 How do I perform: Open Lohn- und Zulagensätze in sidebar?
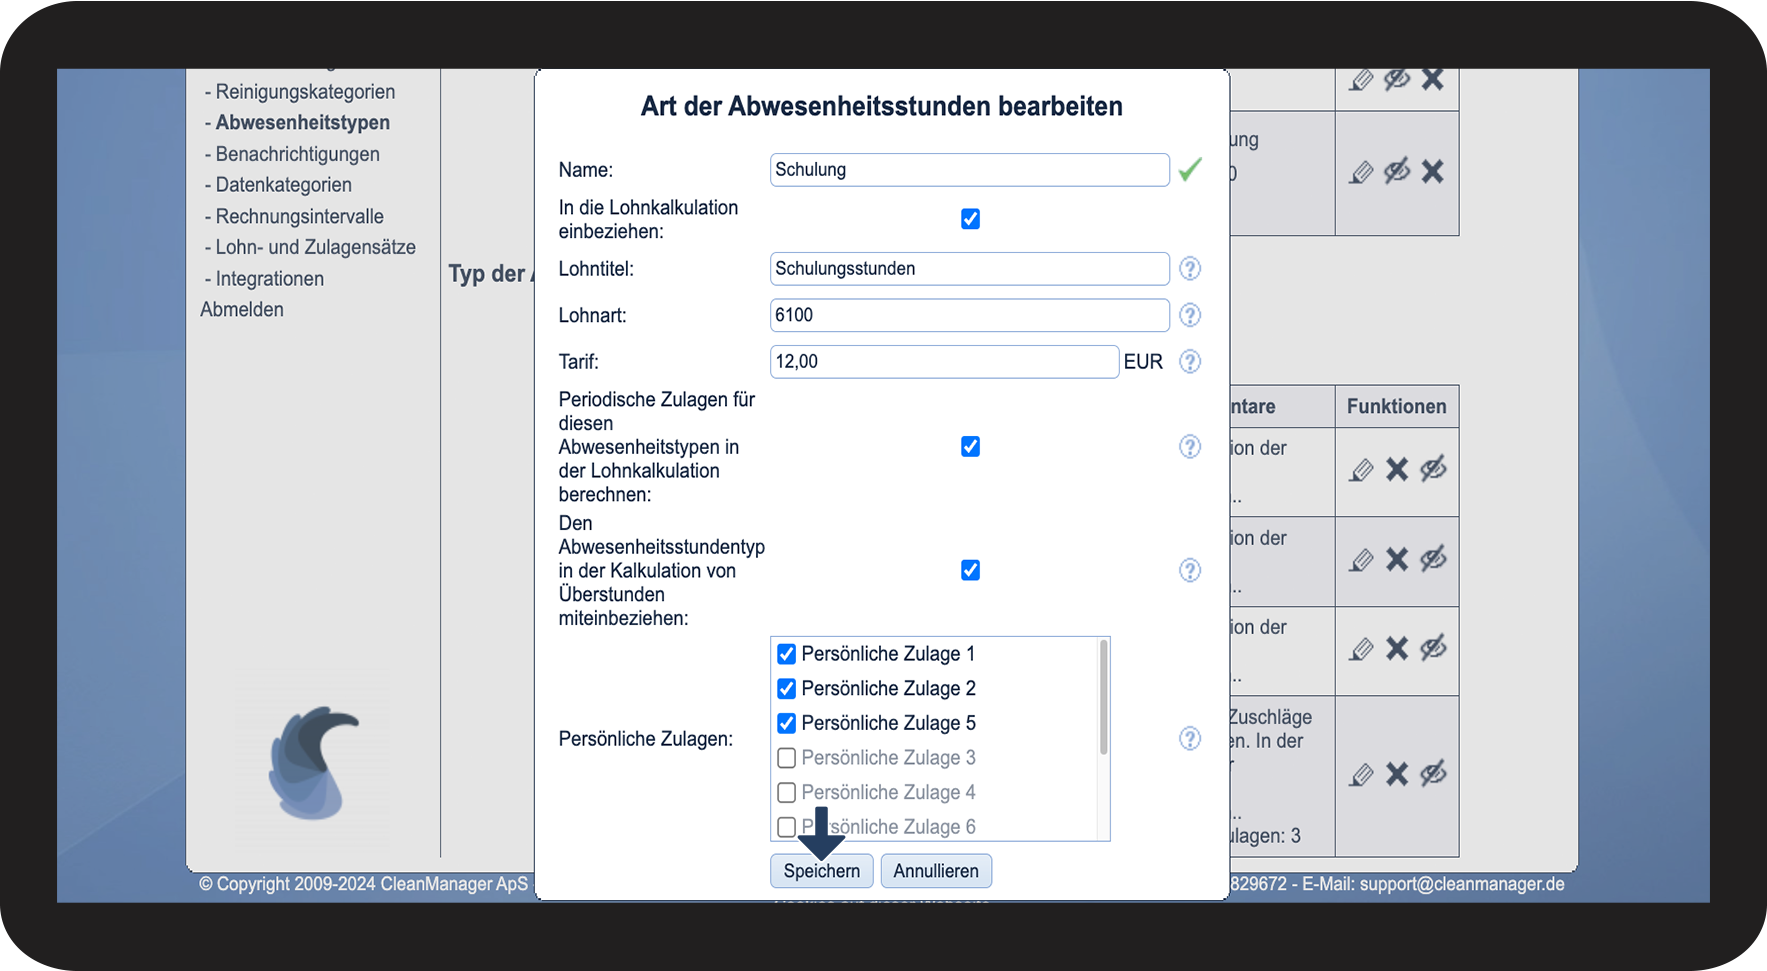(315, 247)
